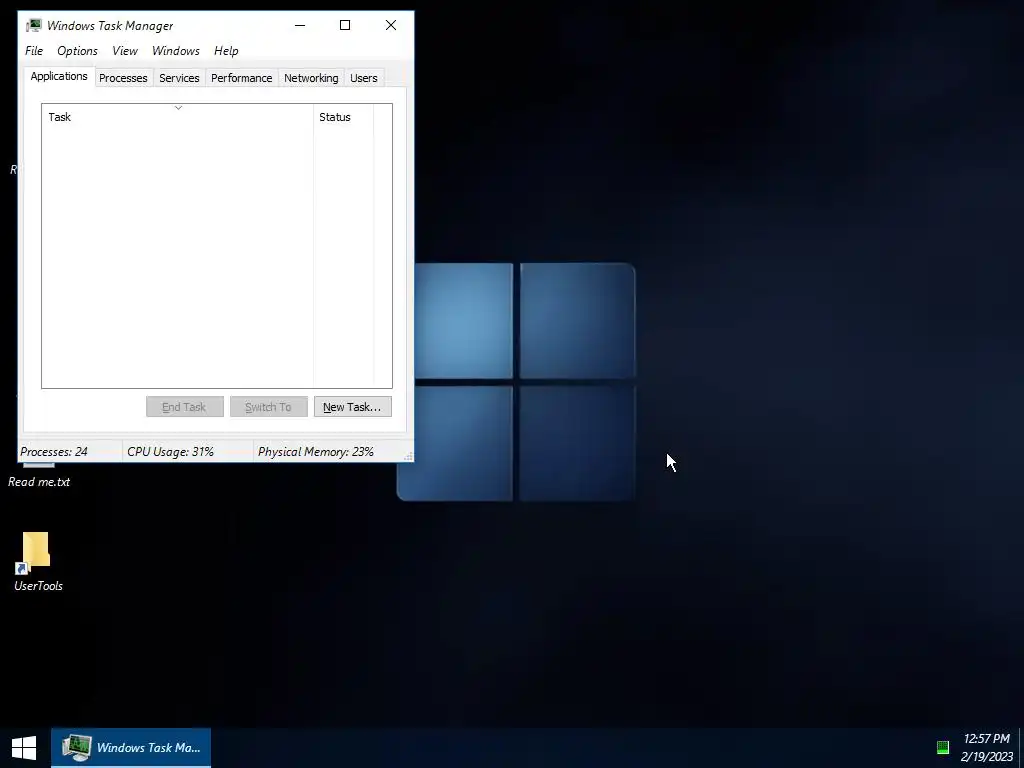Screen dimensions: 1024x768
Task: Click the green CPU meter tray icon
Action: click(x=942, y=747)
